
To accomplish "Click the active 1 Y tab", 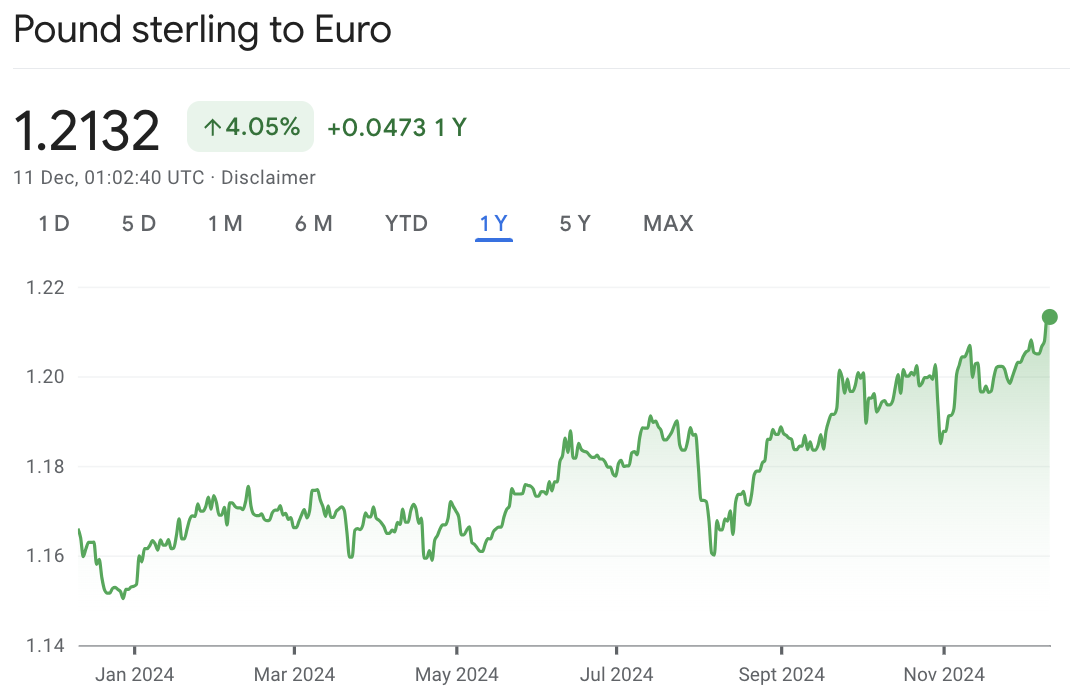I will pos(494,223).
